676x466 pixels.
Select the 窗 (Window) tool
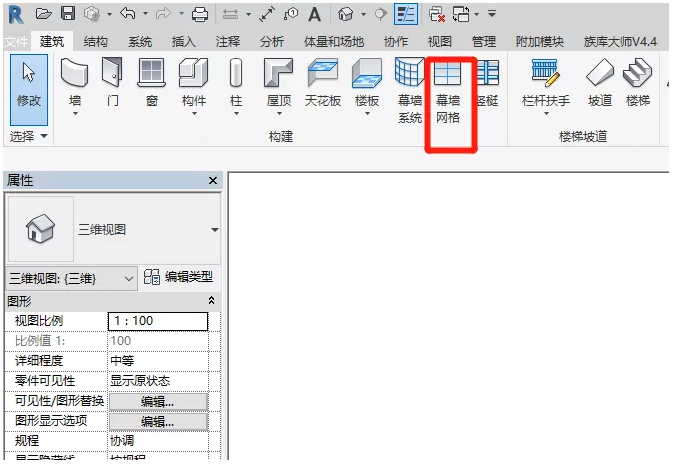tap(152, 82)
